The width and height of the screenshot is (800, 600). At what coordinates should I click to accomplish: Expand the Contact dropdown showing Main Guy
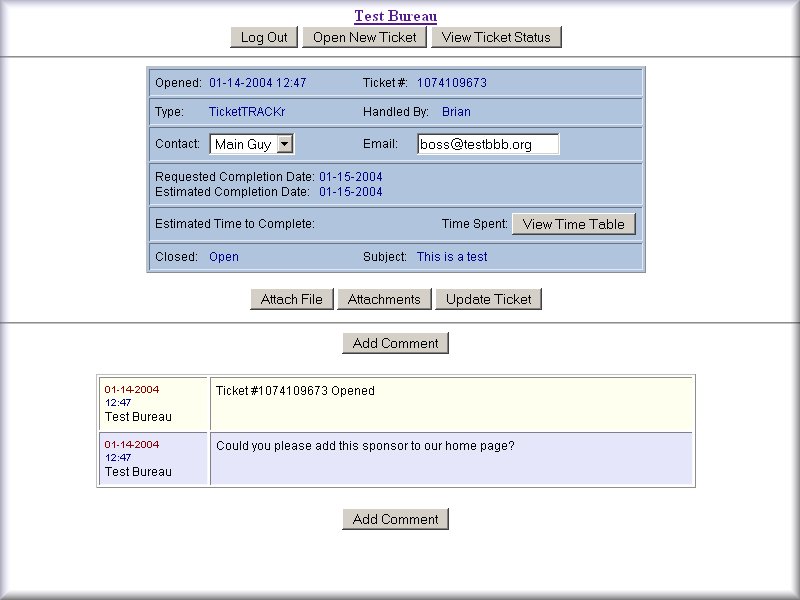click(x=284, y=144)
